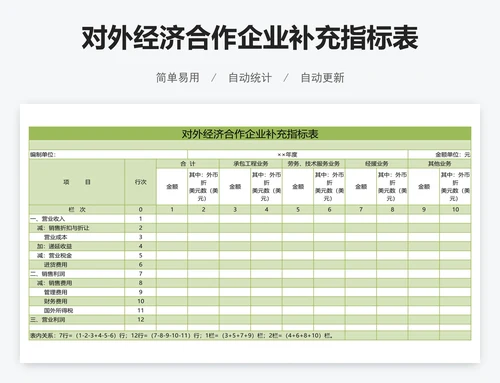
Task: Click the 自动更新 subtitle text
Action: point(322,78)
